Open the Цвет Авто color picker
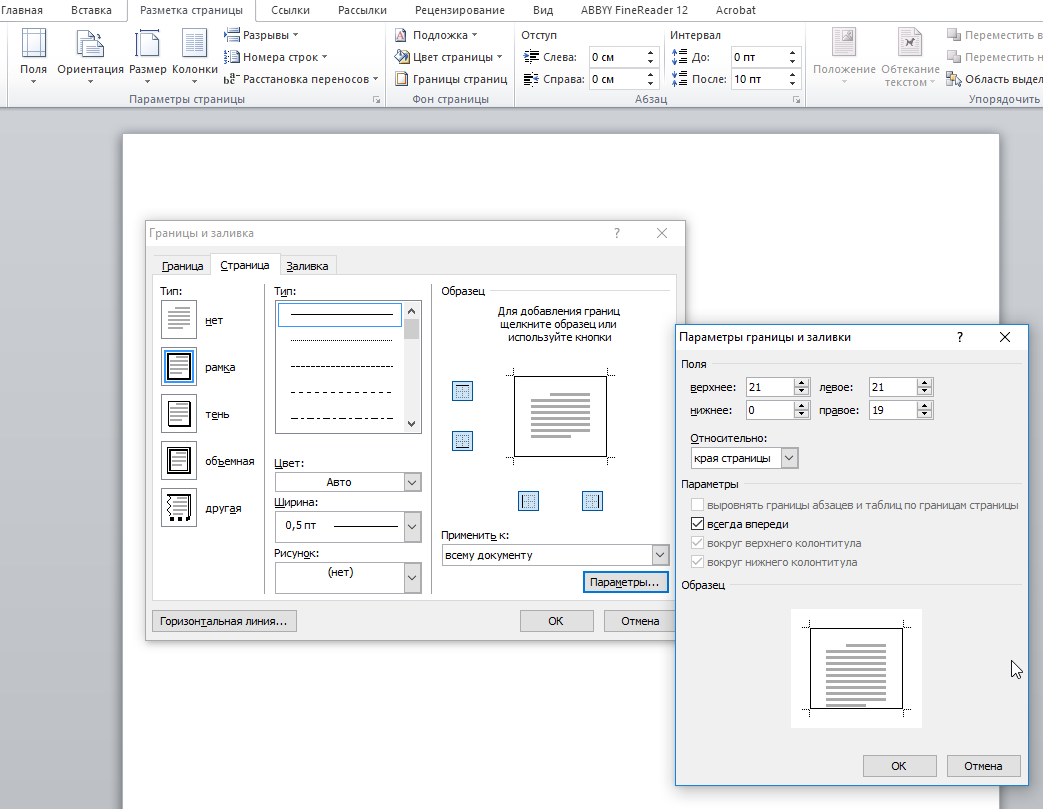 tap(412, 482)
